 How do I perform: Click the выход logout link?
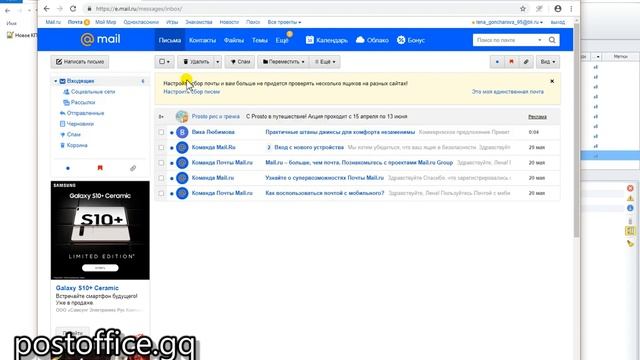(x=558, y=22)
